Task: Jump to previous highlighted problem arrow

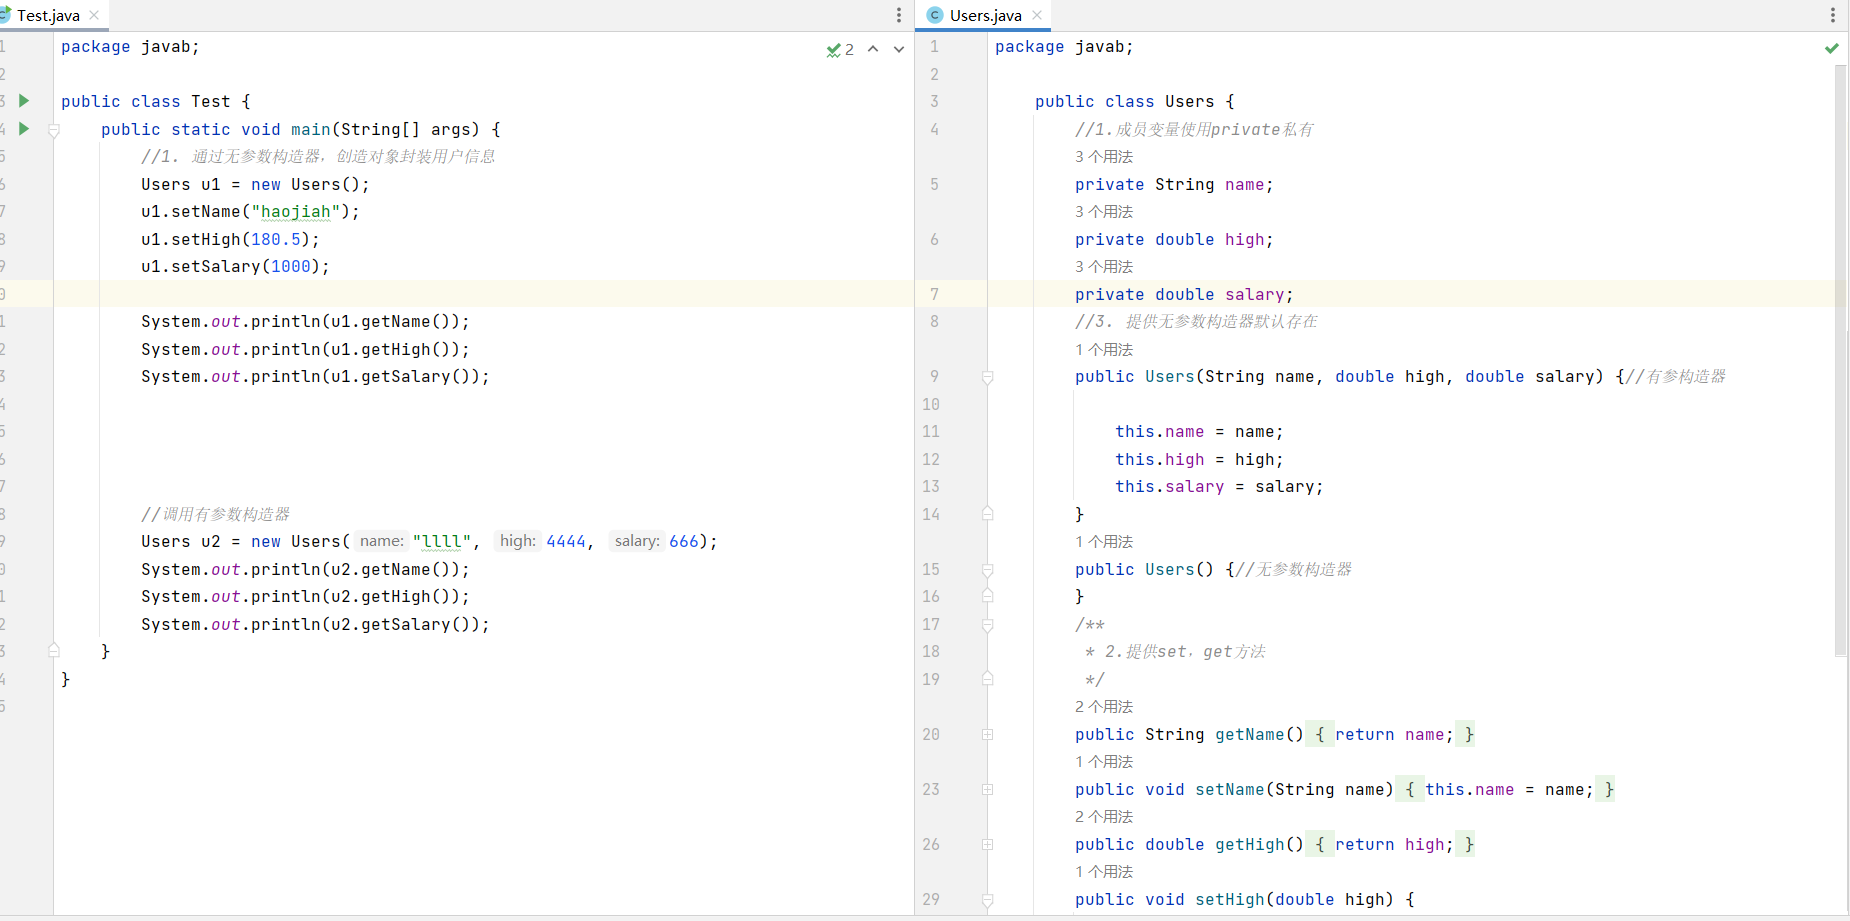Action: [873, 49]
